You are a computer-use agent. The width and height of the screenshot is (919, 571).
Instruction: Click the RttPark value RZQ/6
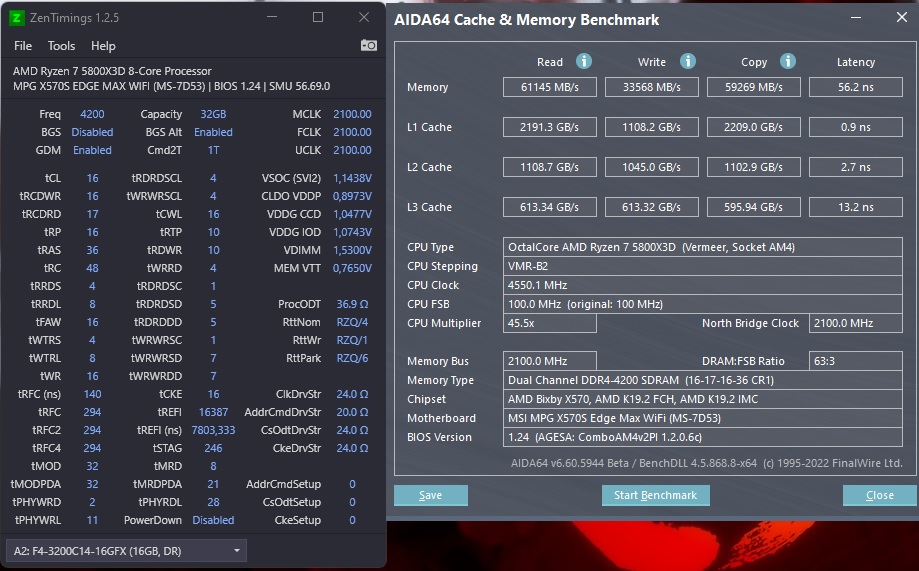352,358
